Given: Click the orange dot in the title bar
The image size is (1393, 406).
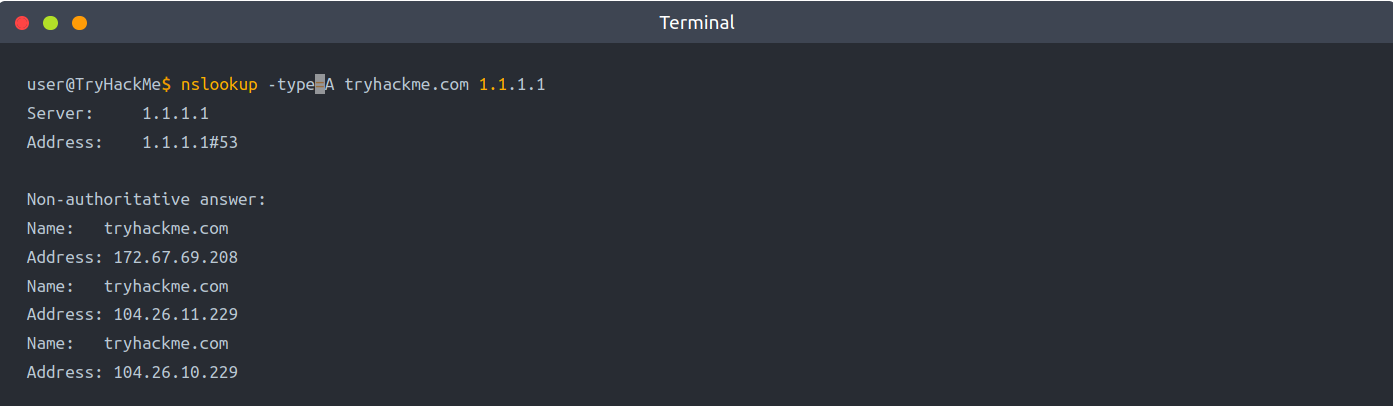Looking at the screenshot, I should 80,22.
